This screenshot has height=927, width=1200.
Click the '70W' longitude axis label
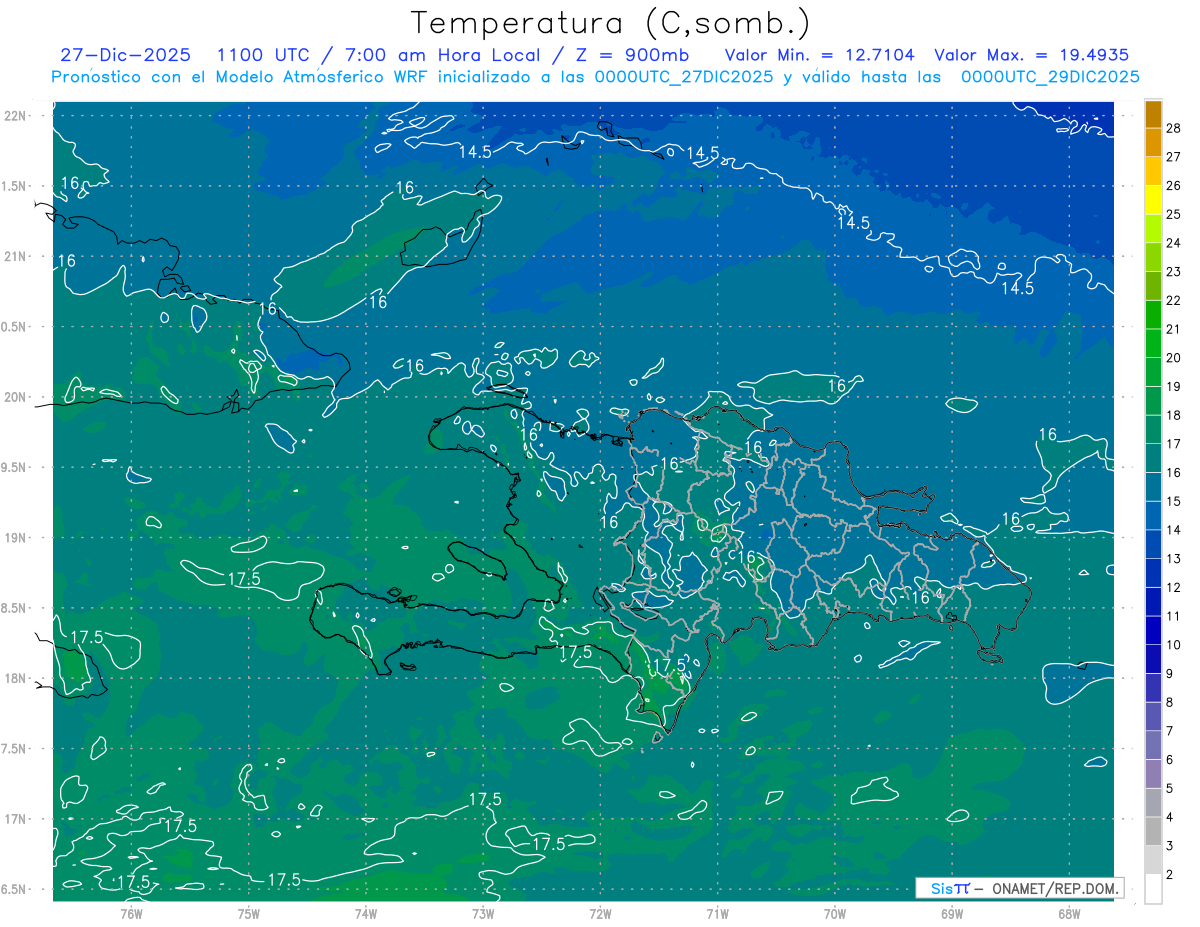click(x=834, y=913)
